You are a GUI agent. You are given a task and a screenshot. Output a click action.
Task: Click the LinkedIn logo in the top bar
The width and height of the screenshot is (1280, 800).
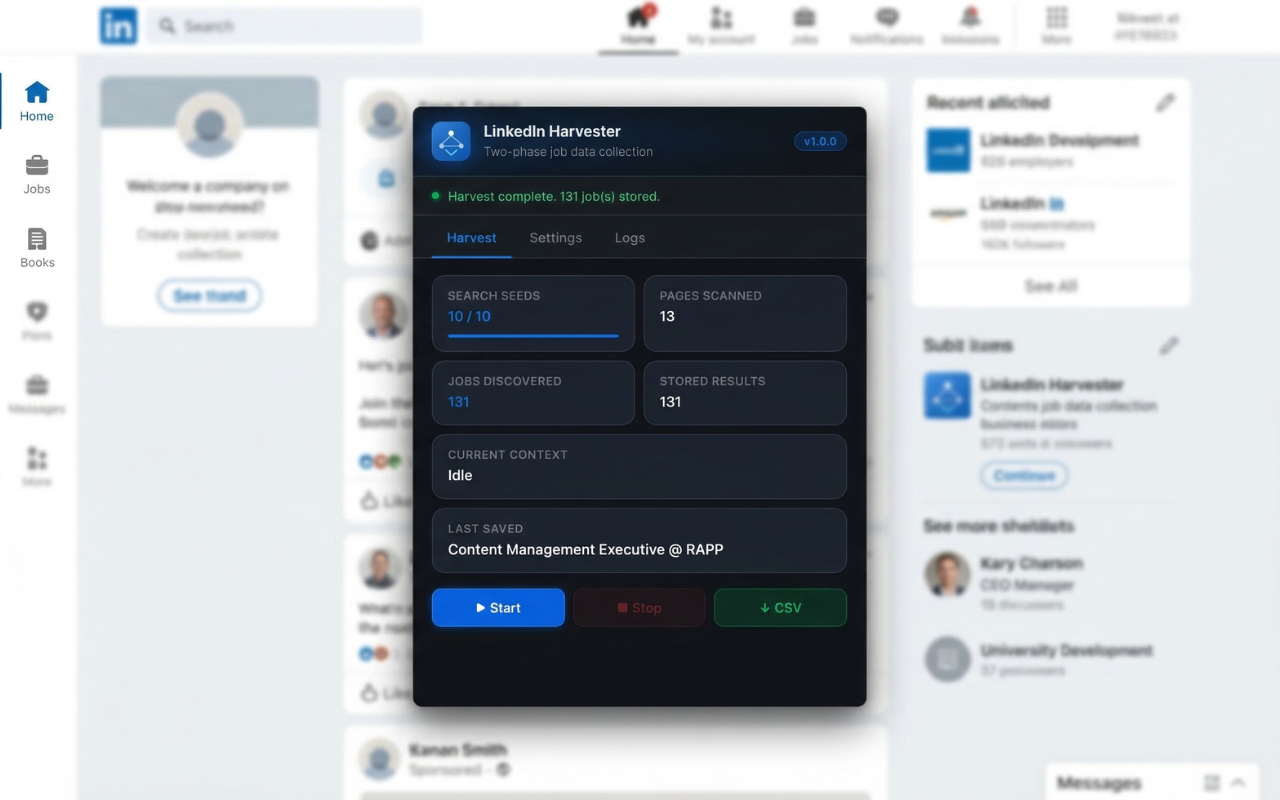[118, 26]
